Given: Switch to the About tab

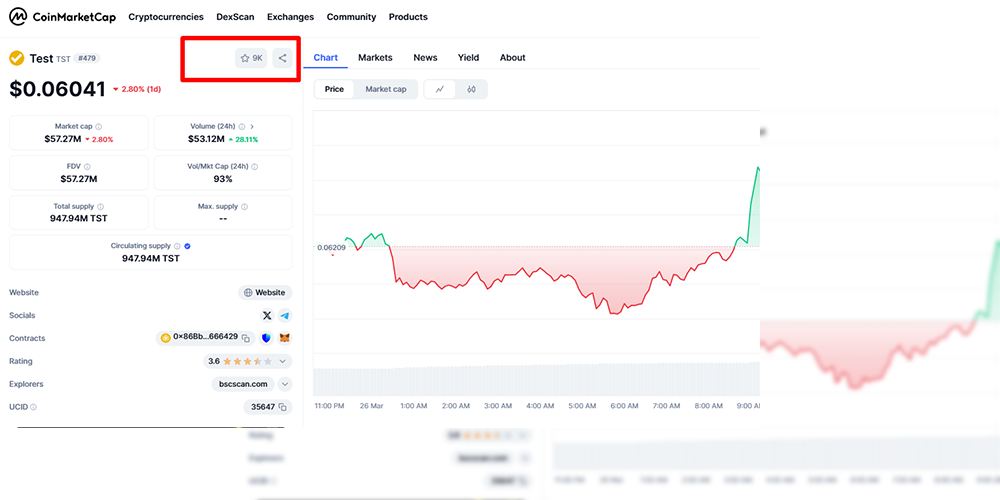Looking at the screenshot, I should [513, 57].
